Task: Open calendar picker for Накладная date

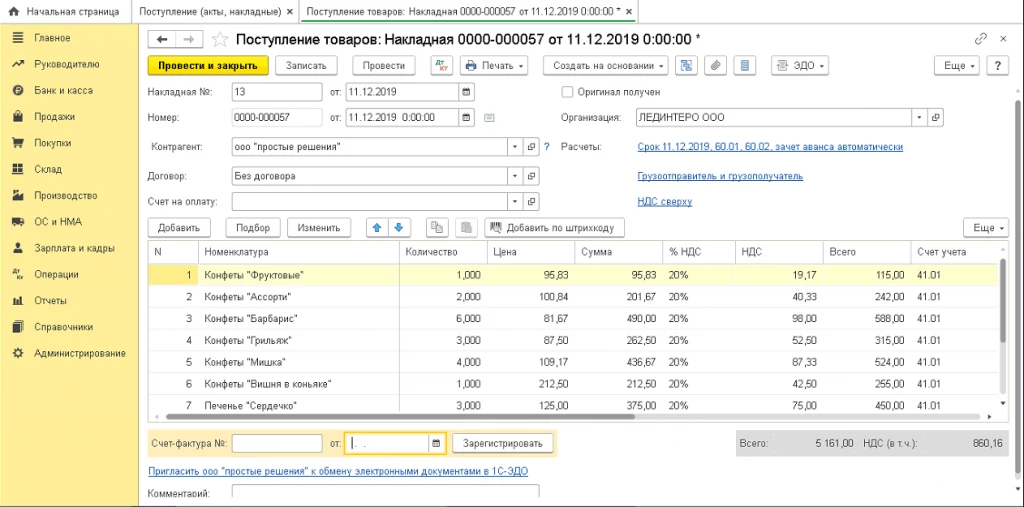Action: coord(466,92)
